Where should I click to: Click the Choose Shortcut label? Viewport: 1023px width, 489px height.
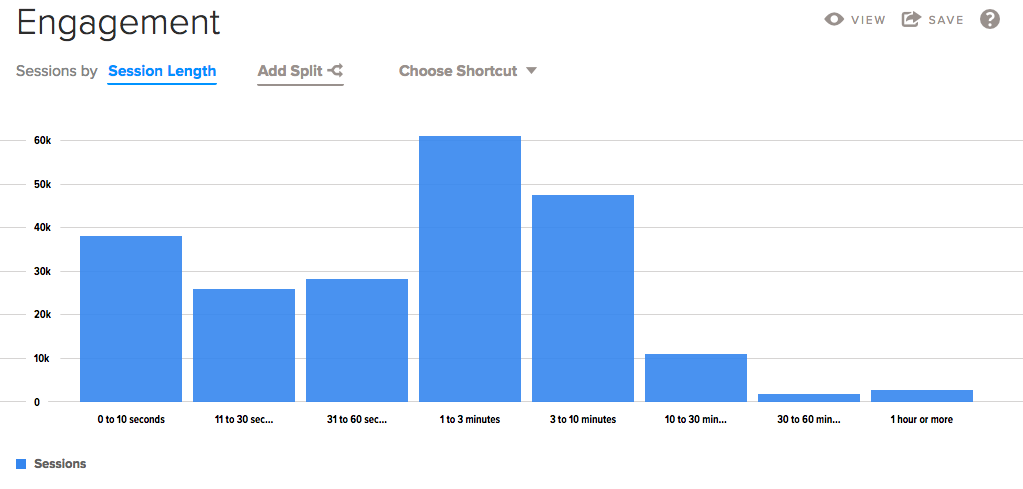click(458, 71)
